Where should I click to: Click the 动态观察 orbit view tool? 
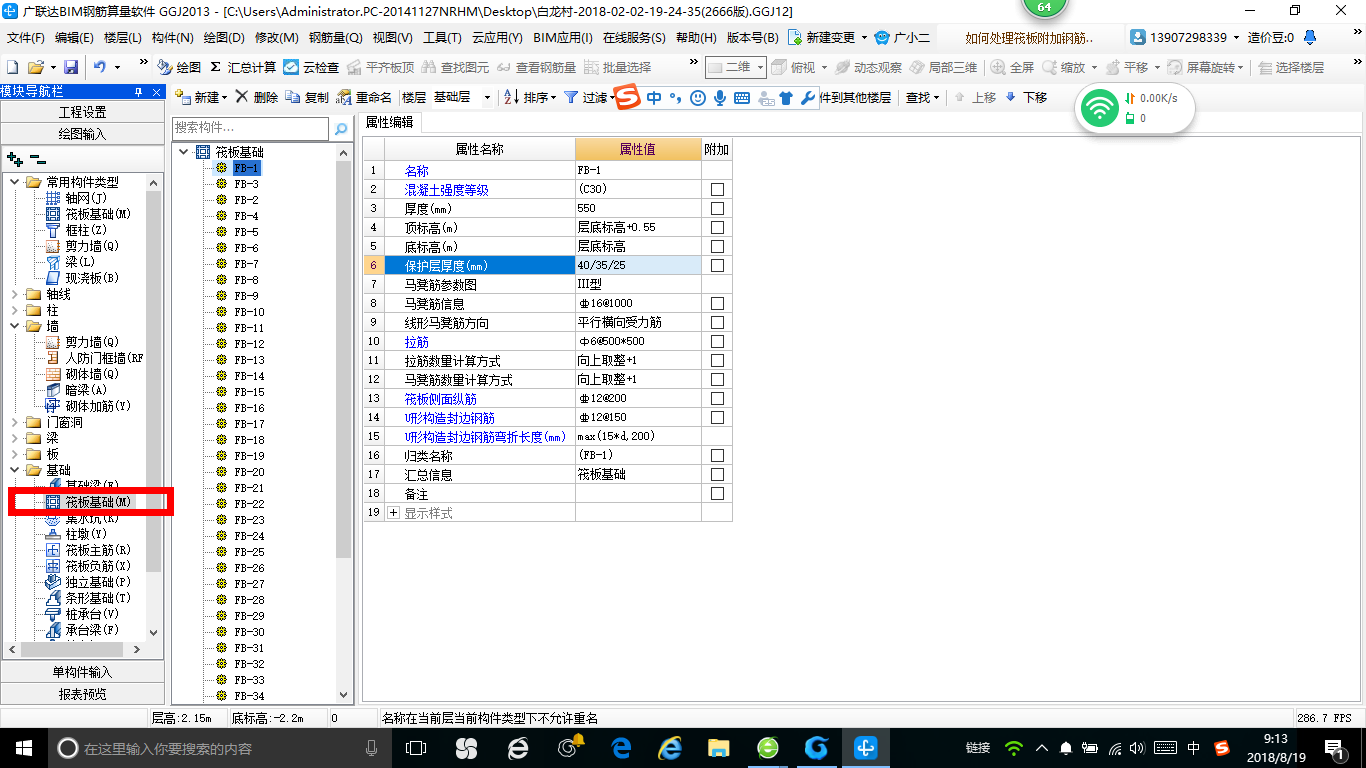(868, 67)
